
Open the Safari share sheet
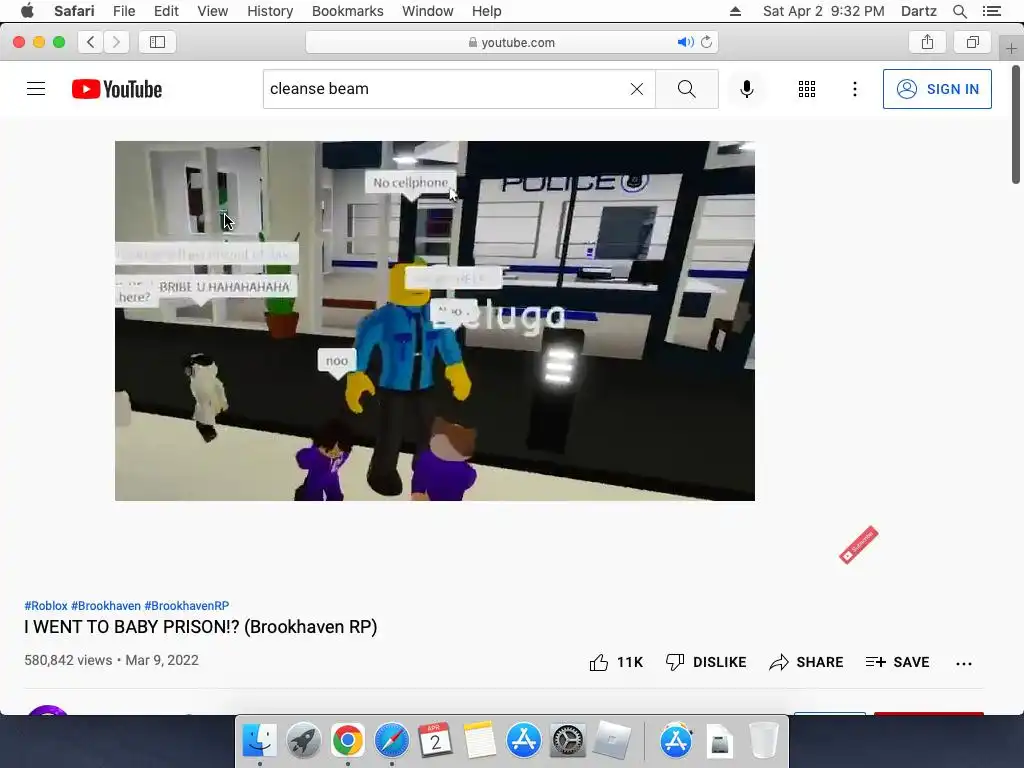[927, 42]
